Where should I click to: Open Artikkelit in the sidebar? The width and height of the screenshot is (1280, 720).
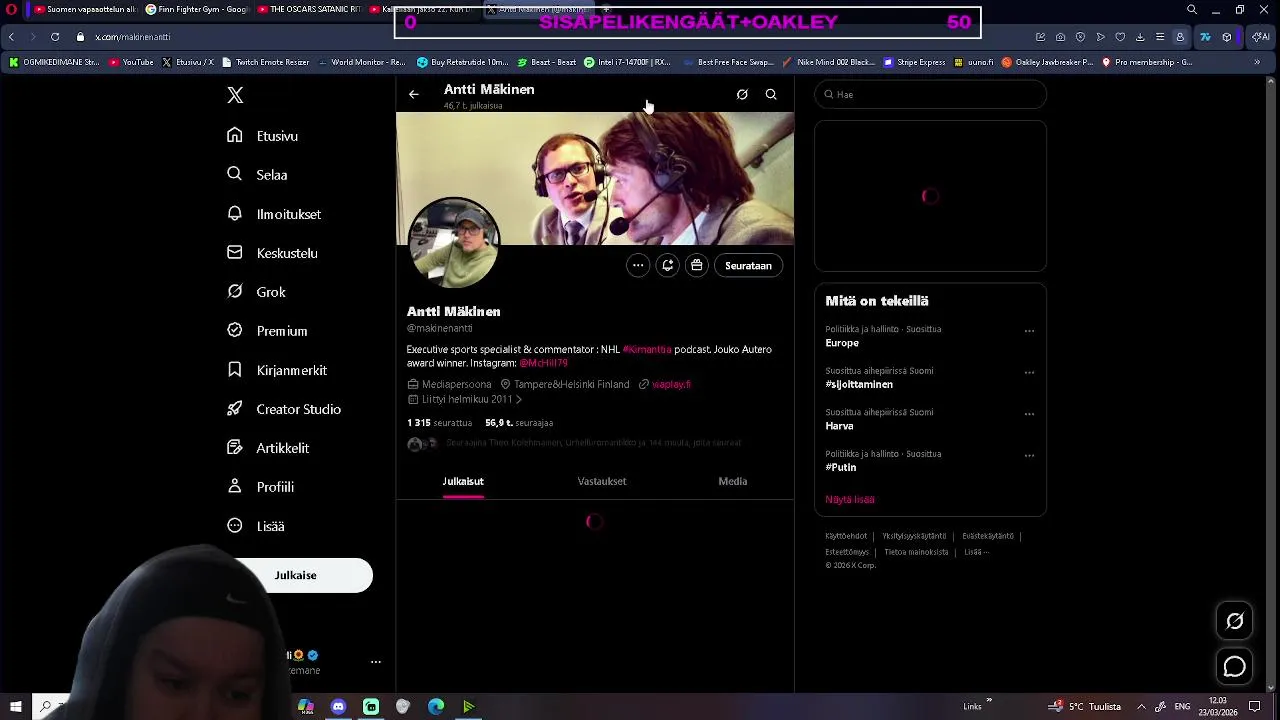click(268, 448)
